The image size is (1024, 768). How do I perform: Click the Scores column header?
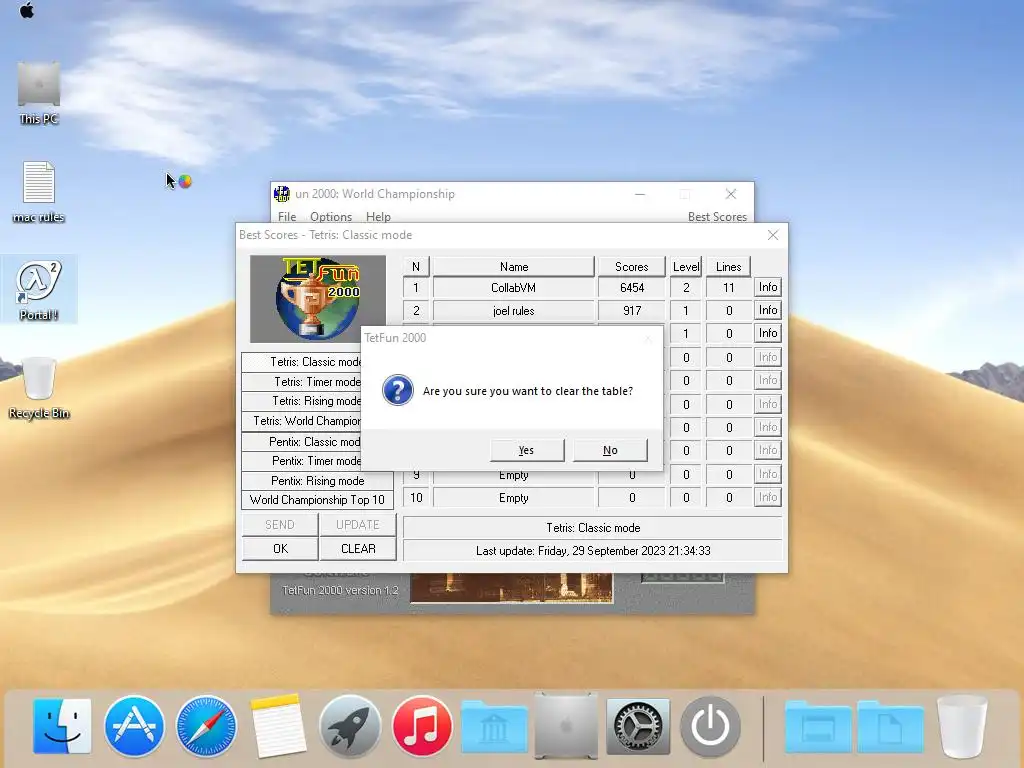point(632,266)
